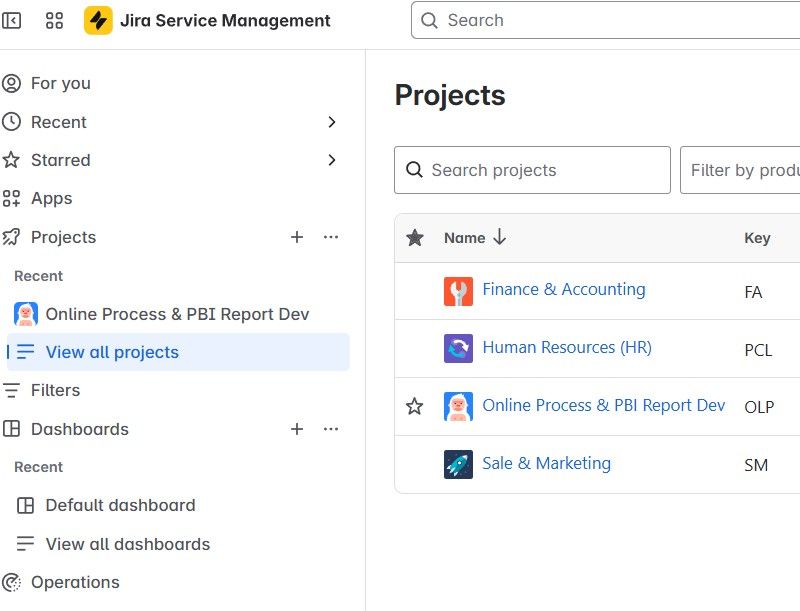Click the Apps grid-plus icon
The width and height of the screenshot is (800, 611).
pos(11,198)
